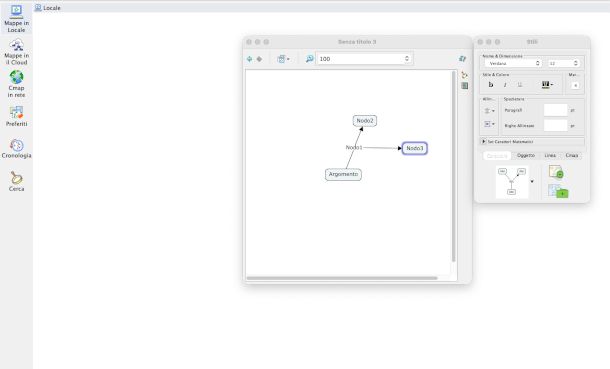Image resolution: width=610 pixels, height=369 pixels.
Task: Open Cmap in rete view
Action: click(x=16, y=84)
